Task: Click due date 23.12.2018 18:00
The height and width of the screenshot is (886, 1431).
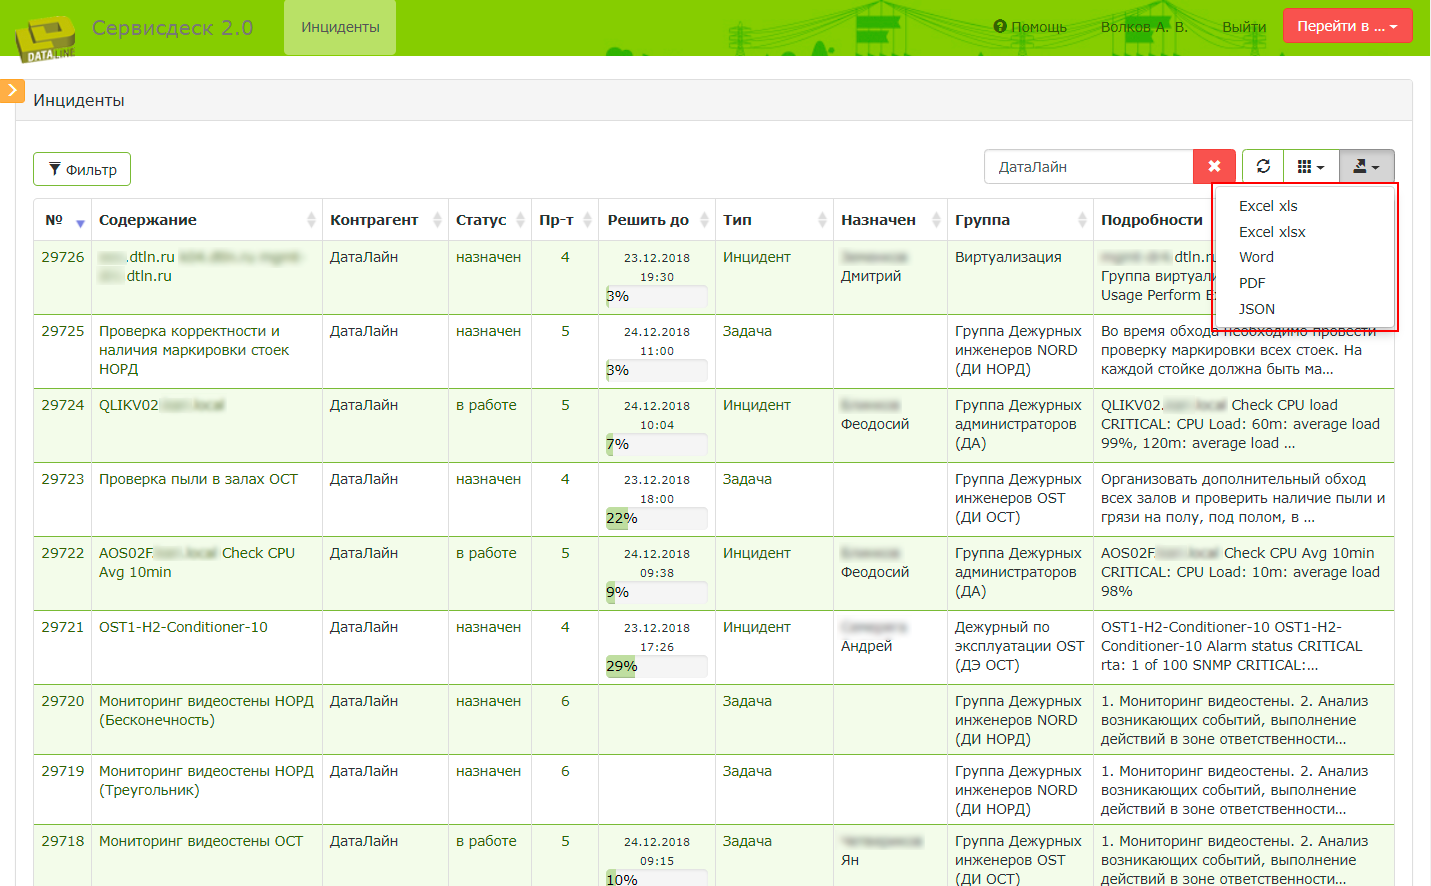Action: click(x=657, y=489)
